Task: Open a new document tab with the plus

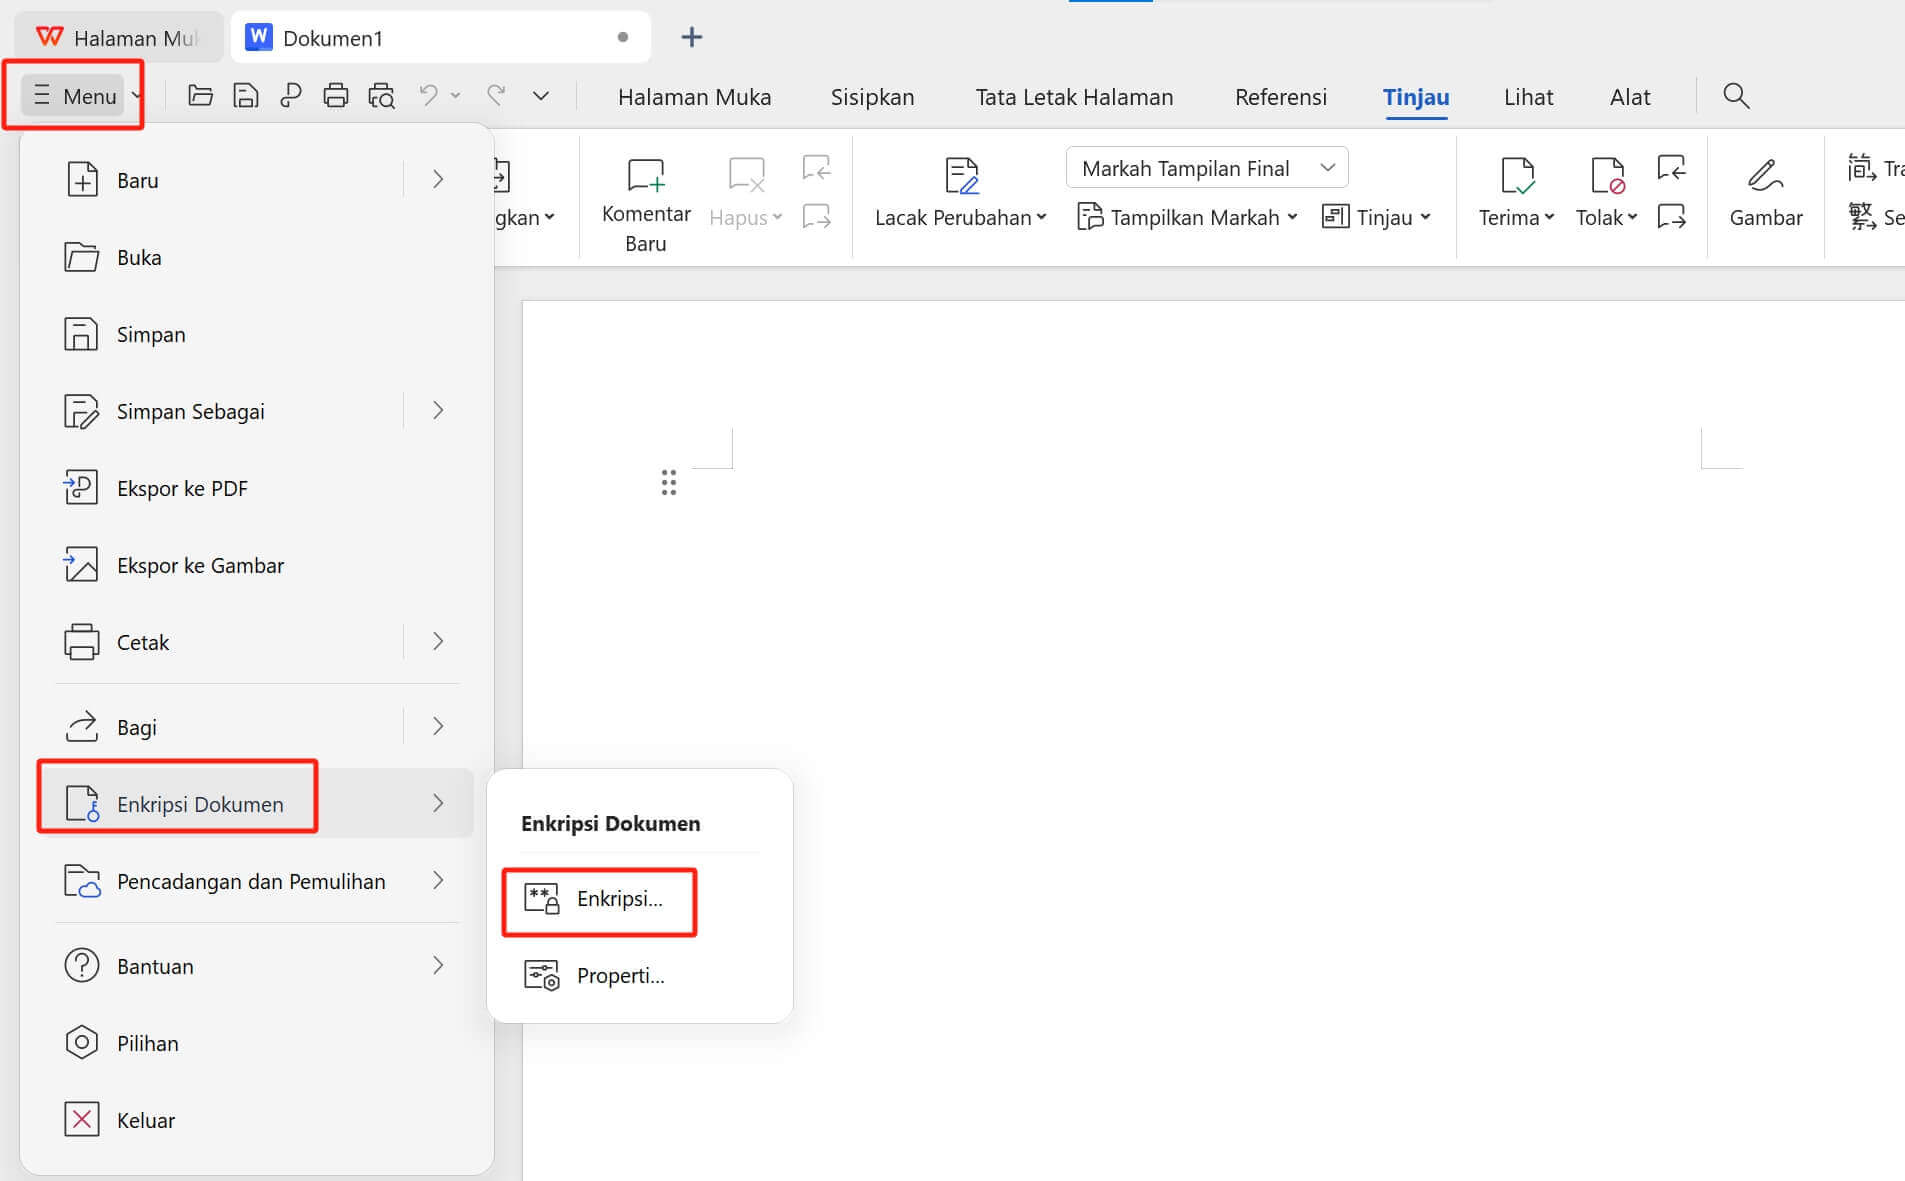Action: pos(692,37)
